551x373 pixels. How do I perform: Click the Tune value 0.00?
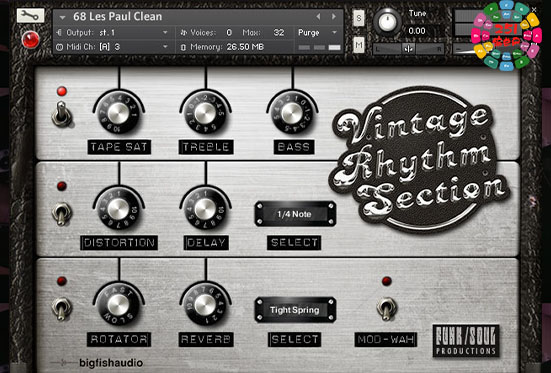click(417, 31)
